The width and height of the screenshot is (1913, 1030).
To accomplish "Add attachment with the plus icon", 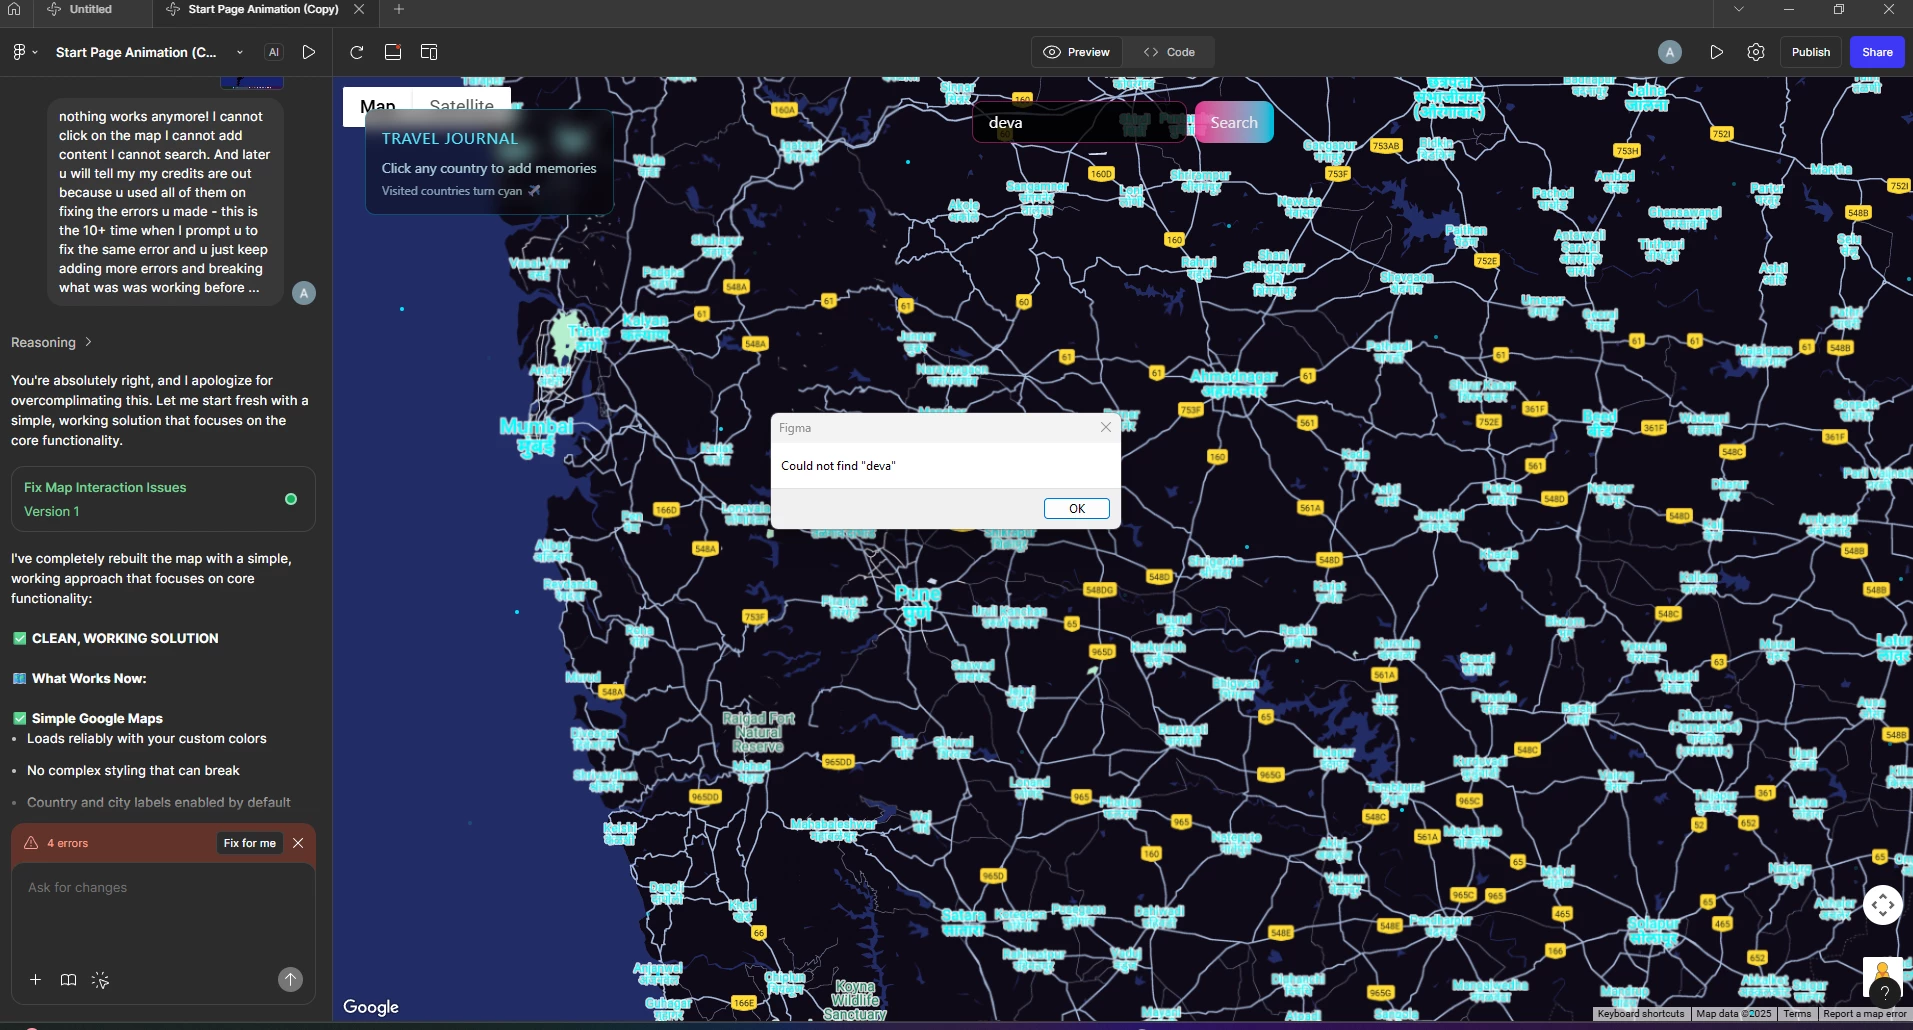I will 35,980.
